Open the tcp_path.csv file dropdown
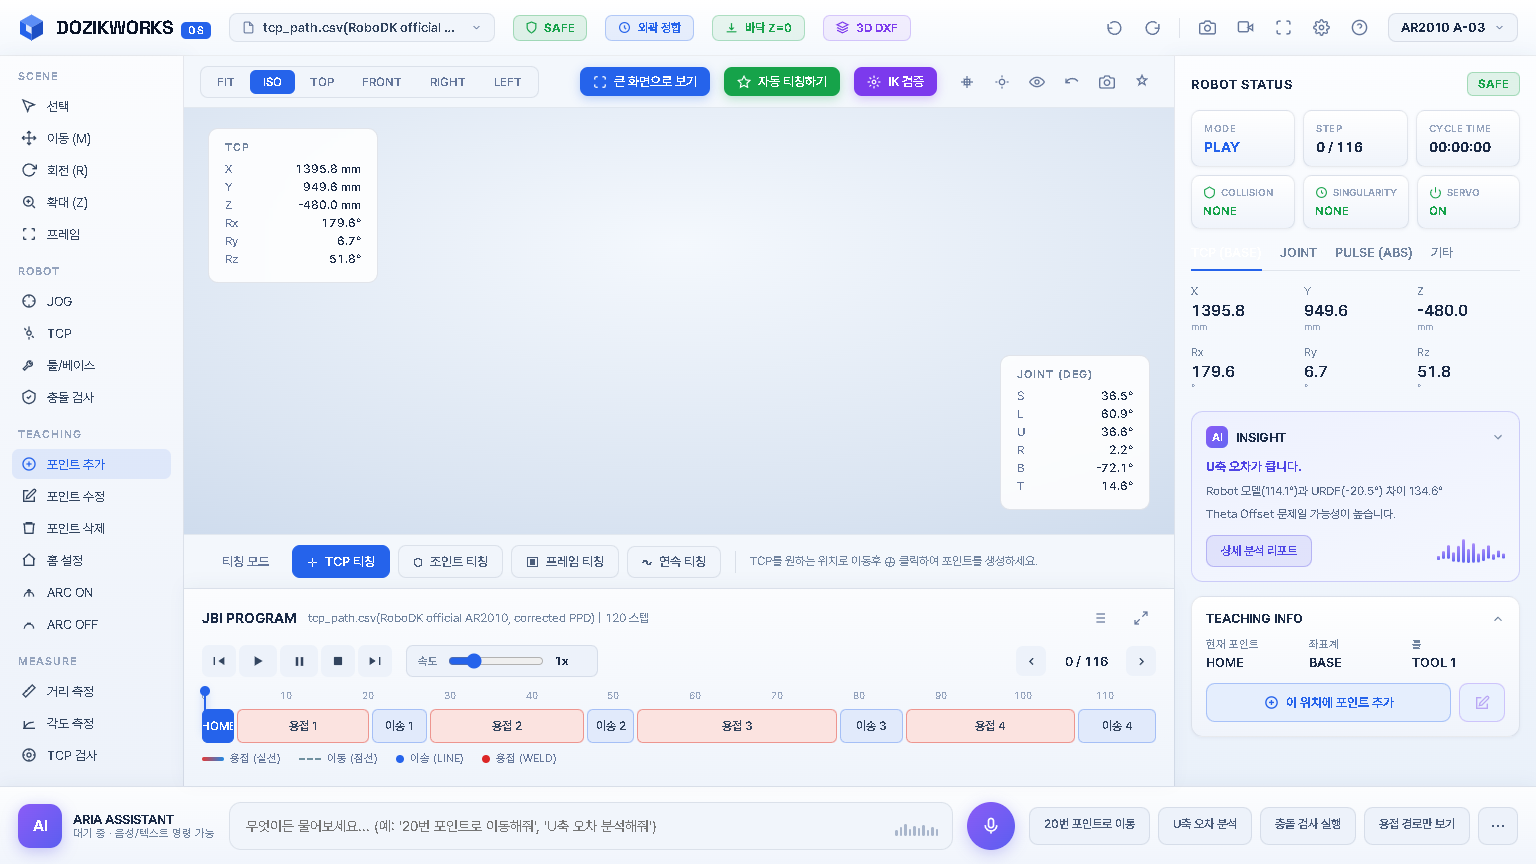This screenshot has width=1536, height=864. (x=362, y=28)
